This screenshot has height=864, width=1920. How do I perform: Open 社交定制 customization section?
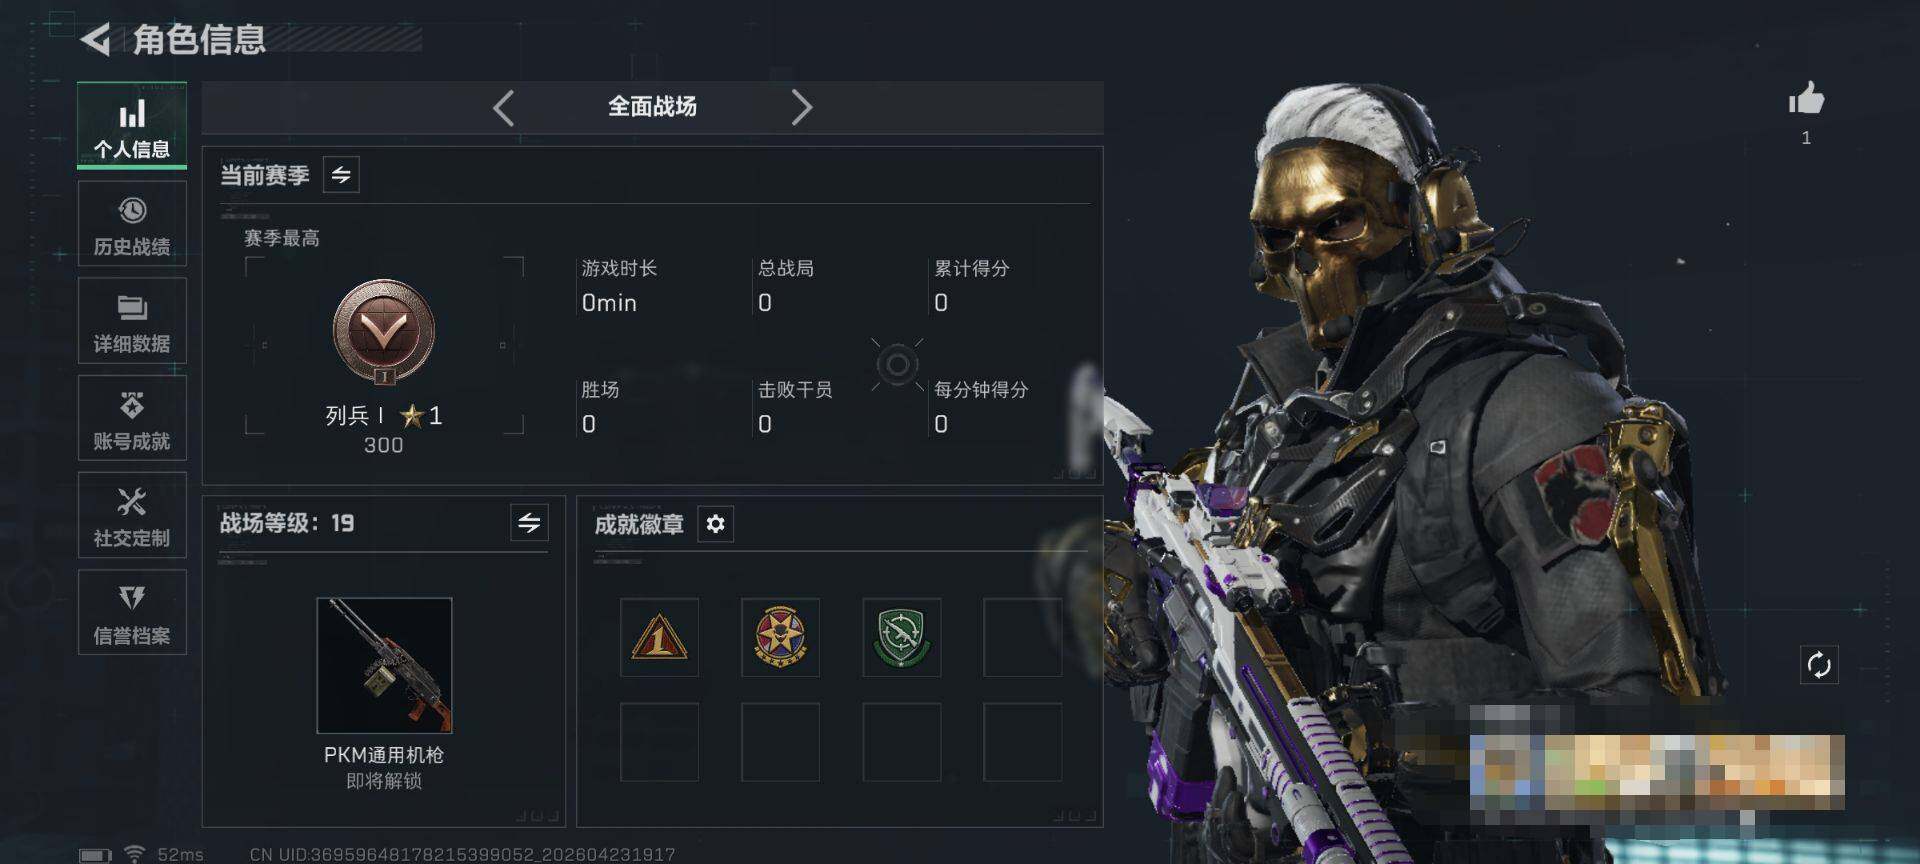[x=132, y=516]
